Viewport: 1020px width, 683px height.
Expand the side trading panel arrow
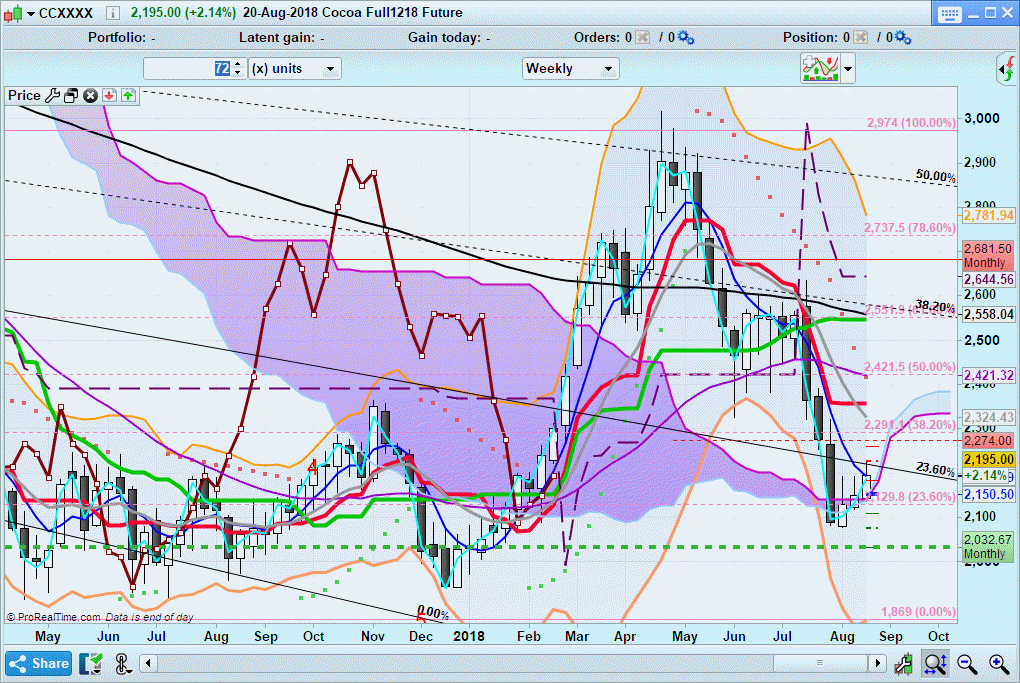pyautogui.click(x=1006, y=68)
